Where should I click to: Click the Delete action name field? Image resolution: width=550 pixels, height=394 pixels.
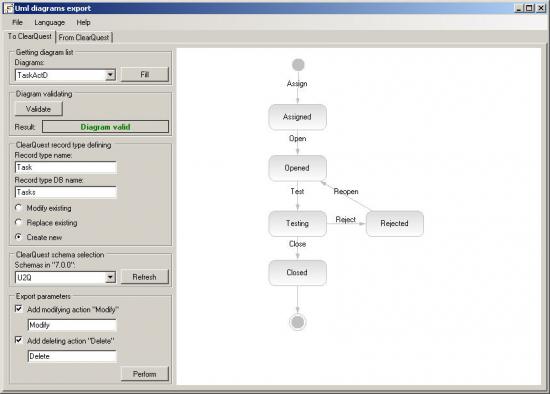[x=72, y=356]
